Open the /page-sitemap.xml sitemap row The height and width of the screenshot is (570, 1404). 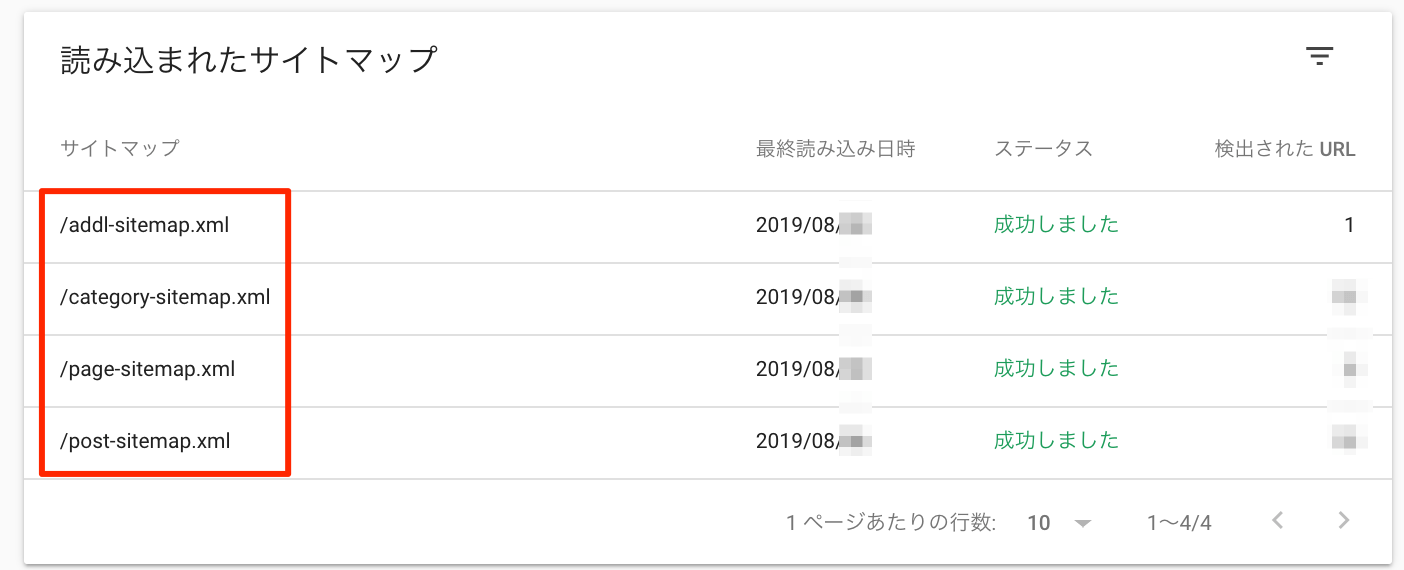(148, 369)
